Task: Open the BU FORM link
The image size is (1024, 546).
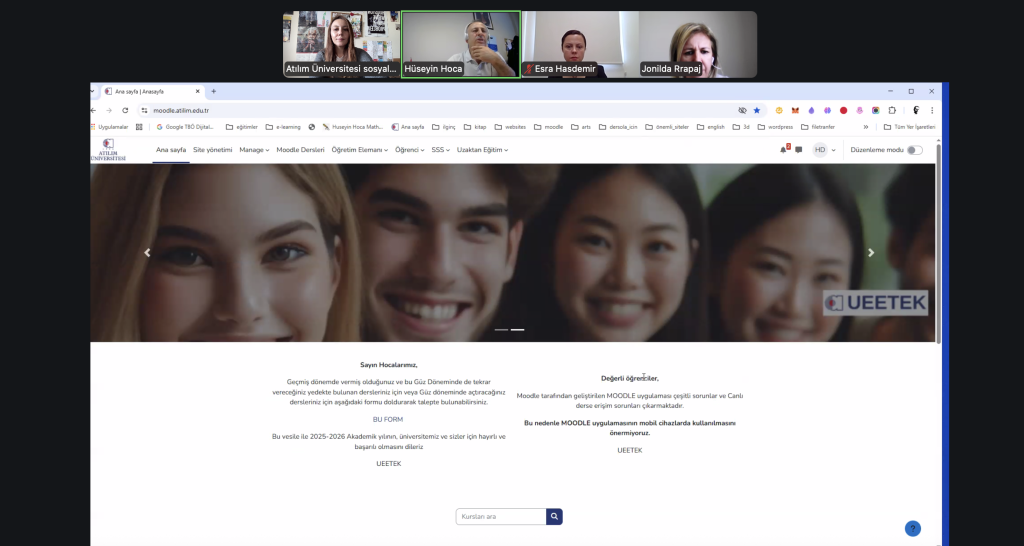Action: point(388,419)
